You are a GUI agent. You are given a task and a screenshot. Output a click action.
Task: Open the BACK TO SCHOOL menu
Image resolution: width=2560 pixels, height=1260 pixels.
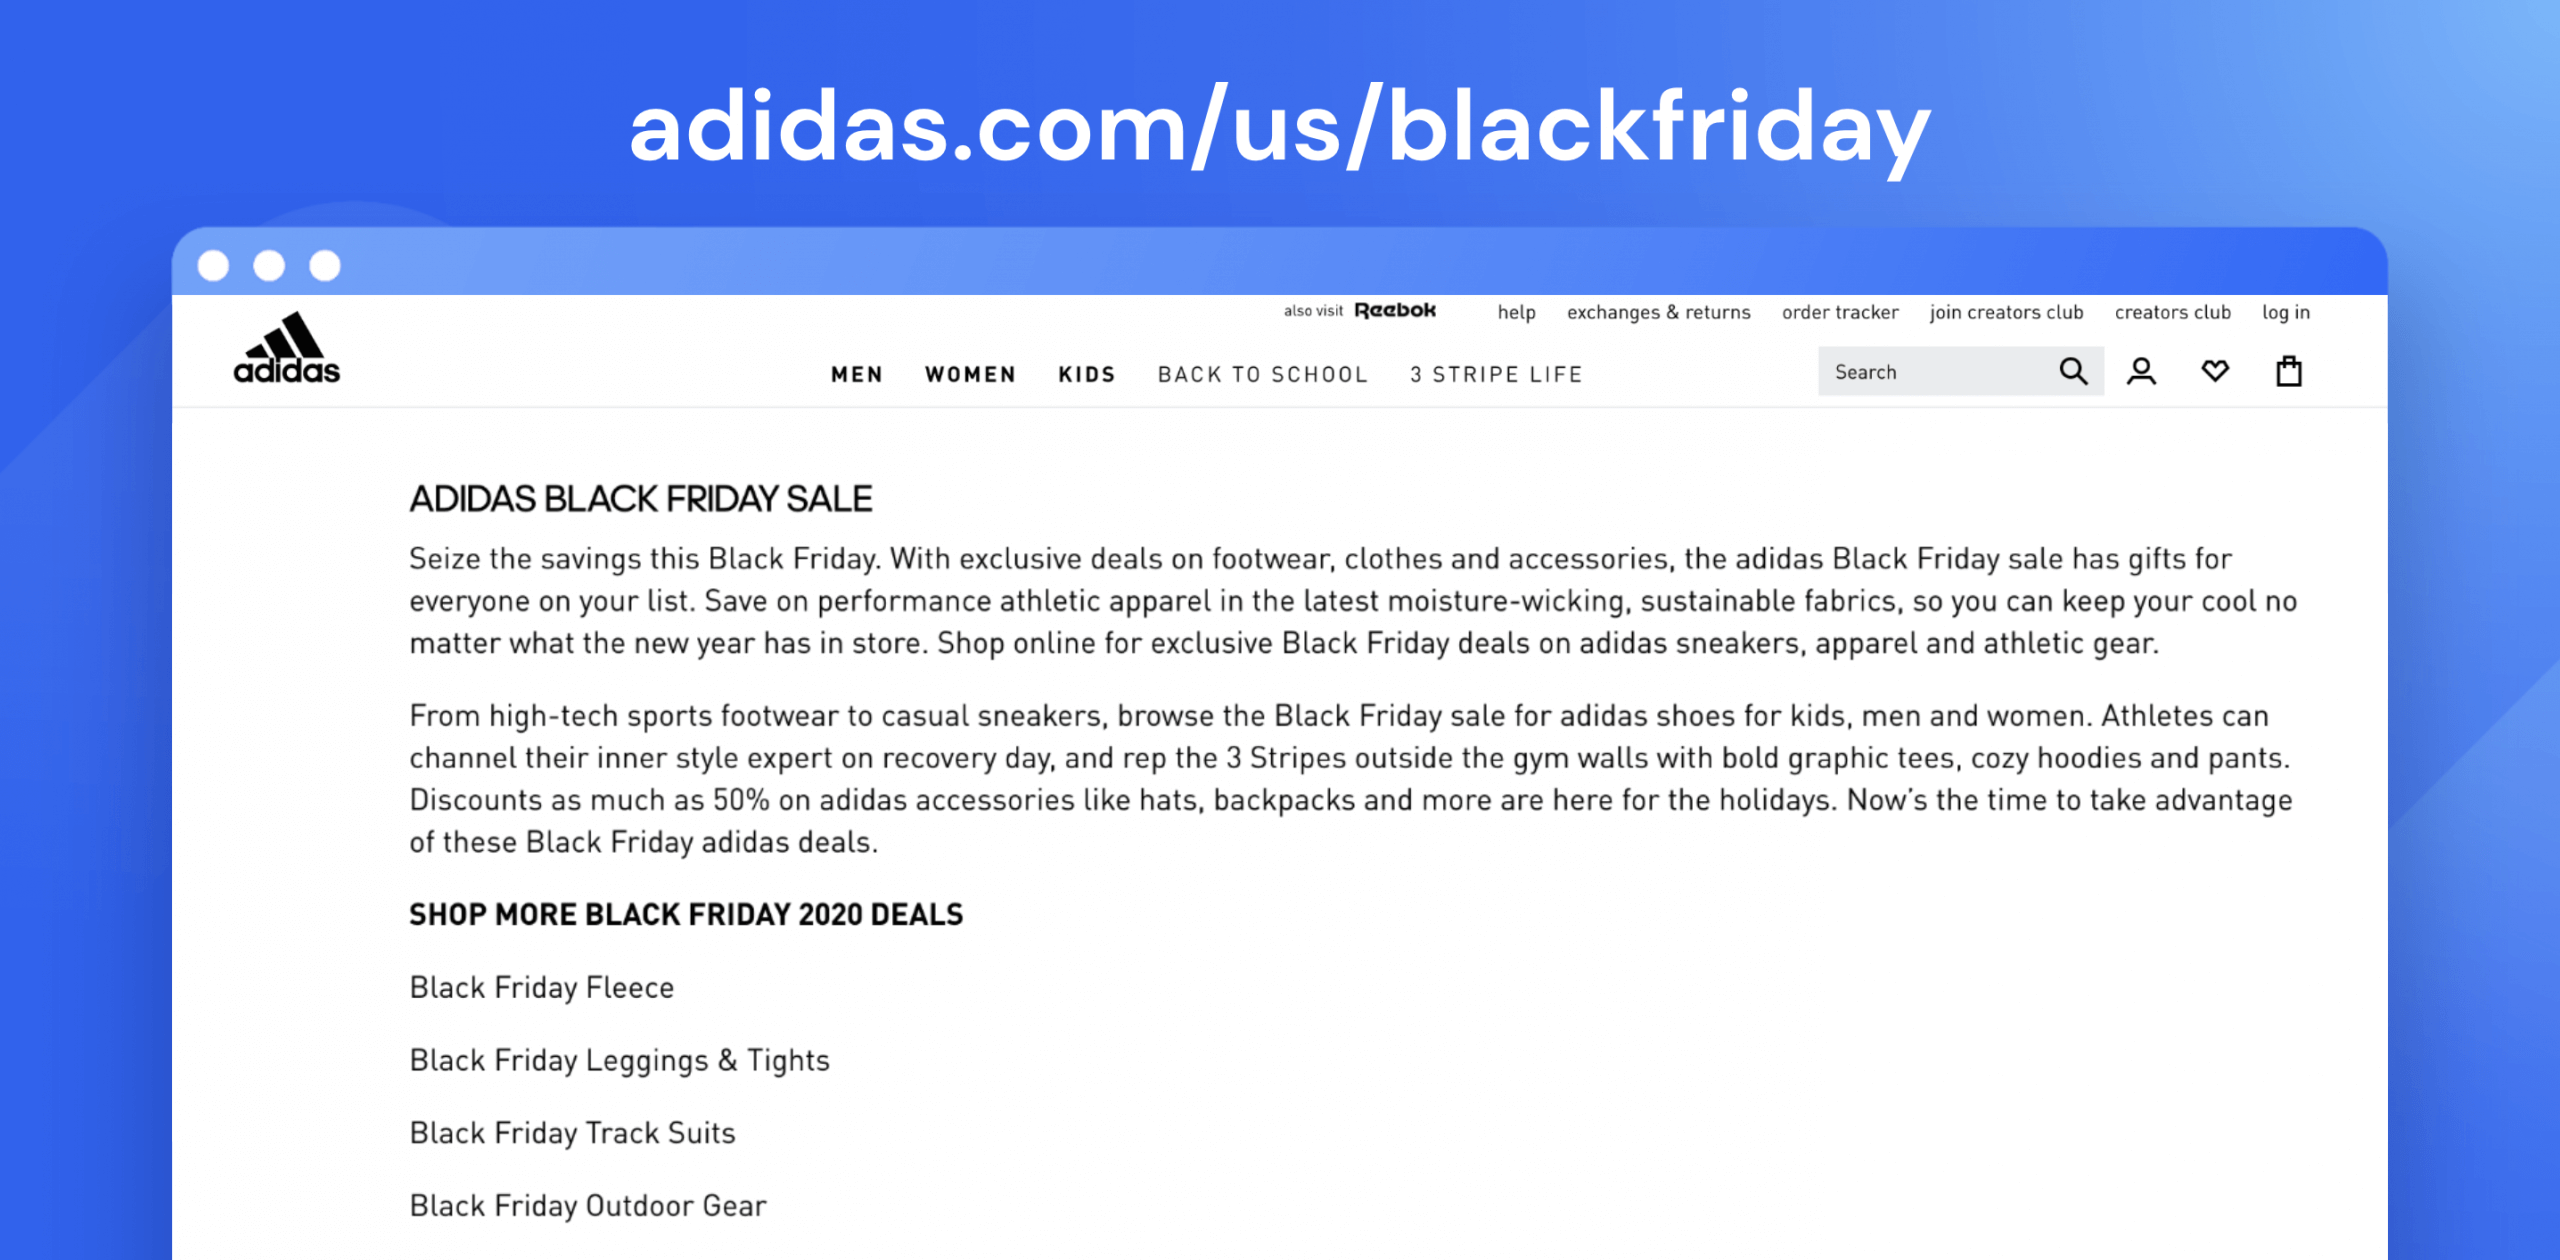coord(1263,374)
